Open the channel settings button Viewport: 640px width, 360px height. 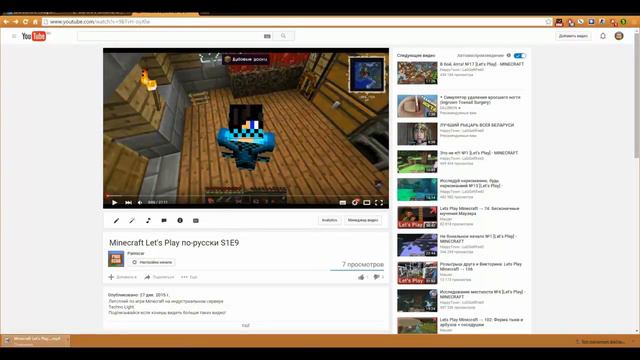[152, 262]
